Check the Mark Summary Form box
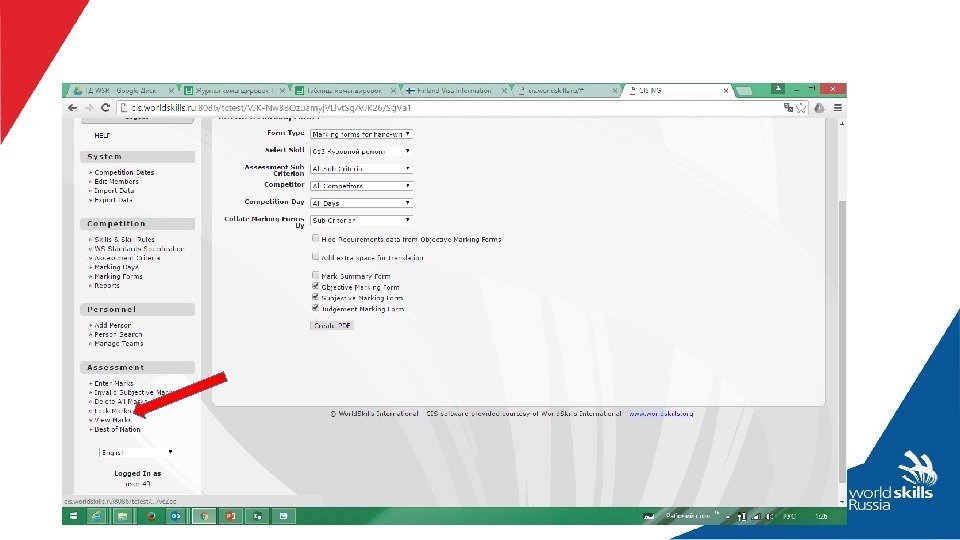 point(315,275)
